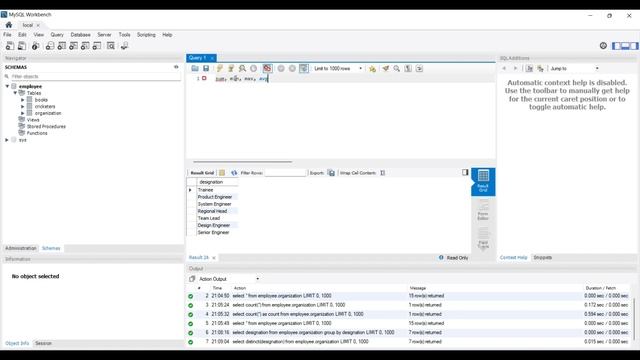
Task: Open find magnifier in query toolbar
Action: pyautogui.click(x=397, y=69)
